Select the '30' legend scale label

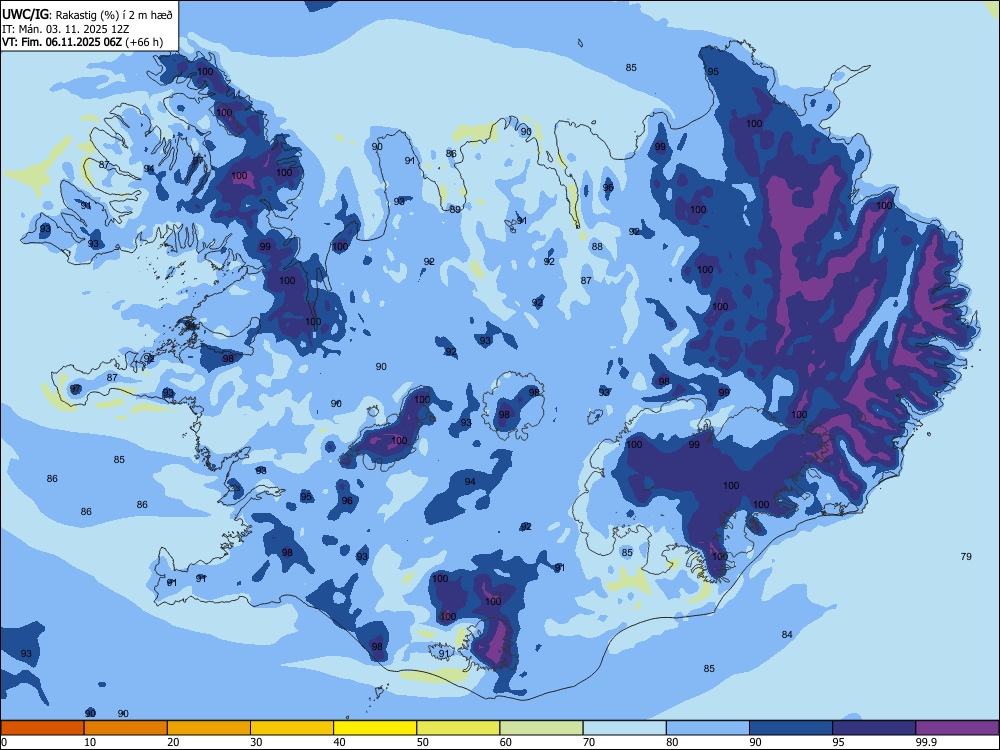coord(256,742)
